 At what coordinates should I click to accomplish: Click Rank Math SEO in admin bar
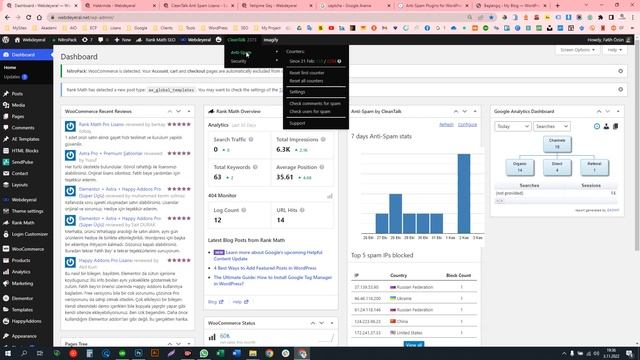(155, 40)
